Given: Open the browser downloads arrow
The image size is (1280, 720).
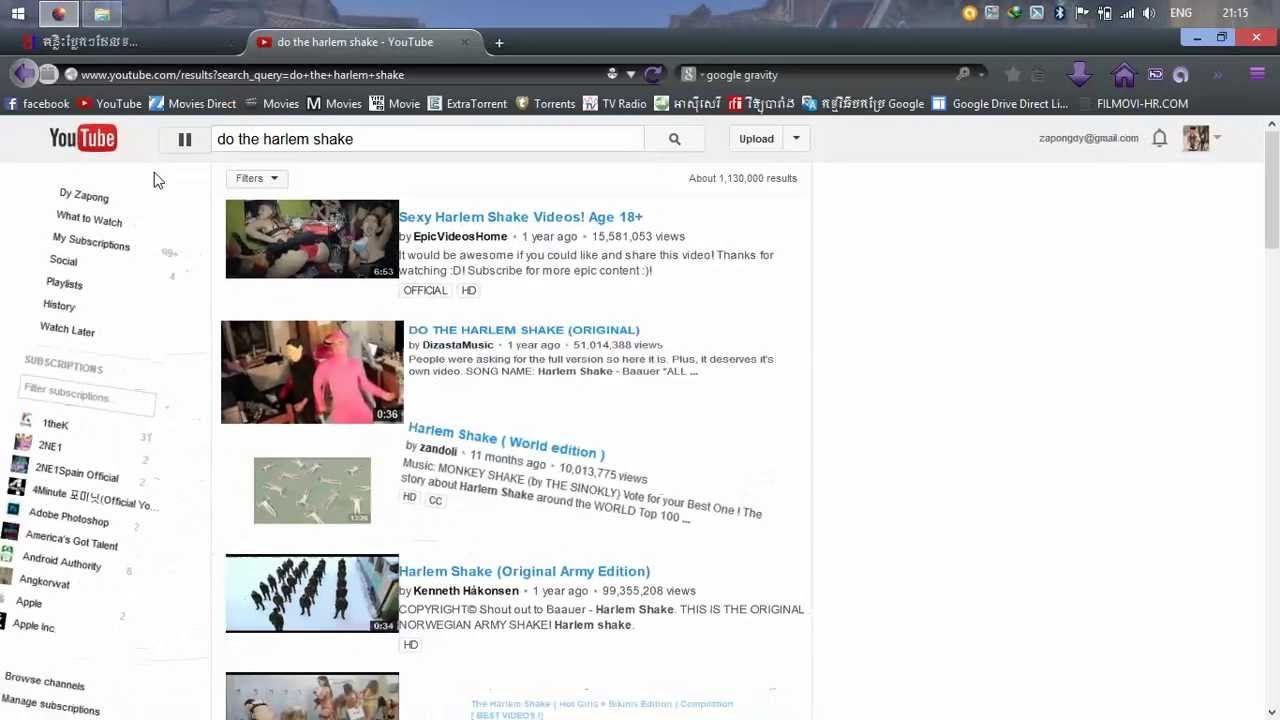Looking at the screenshot, I should [x=1079, y=74].
